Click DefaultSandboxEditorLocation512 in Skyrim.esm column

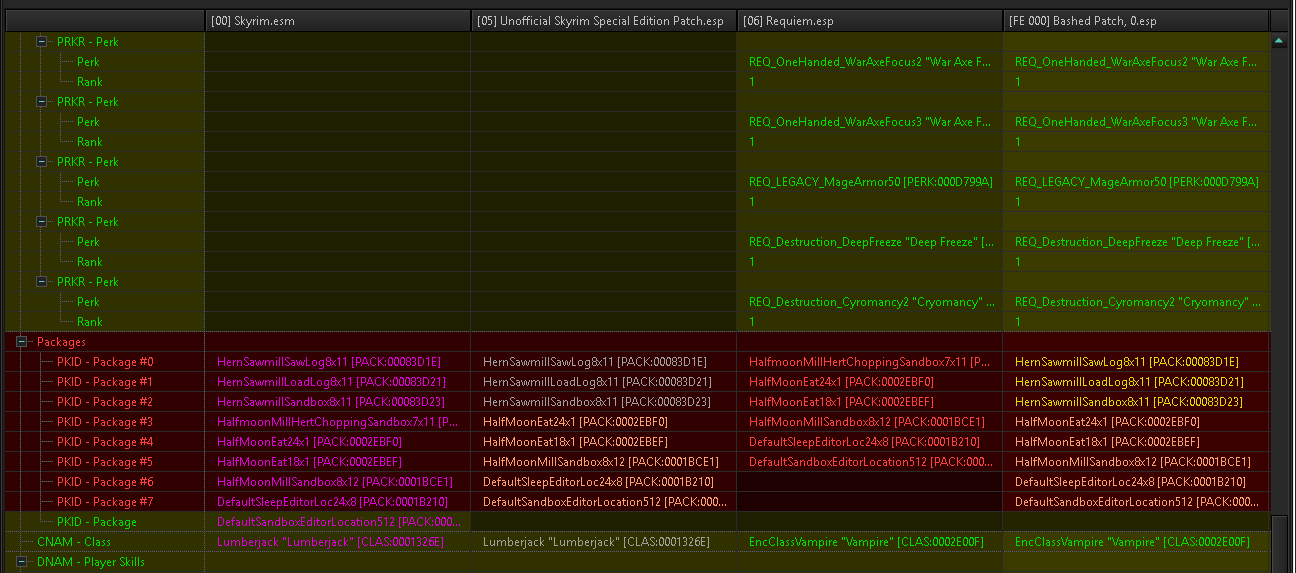[x=338, y=522]
